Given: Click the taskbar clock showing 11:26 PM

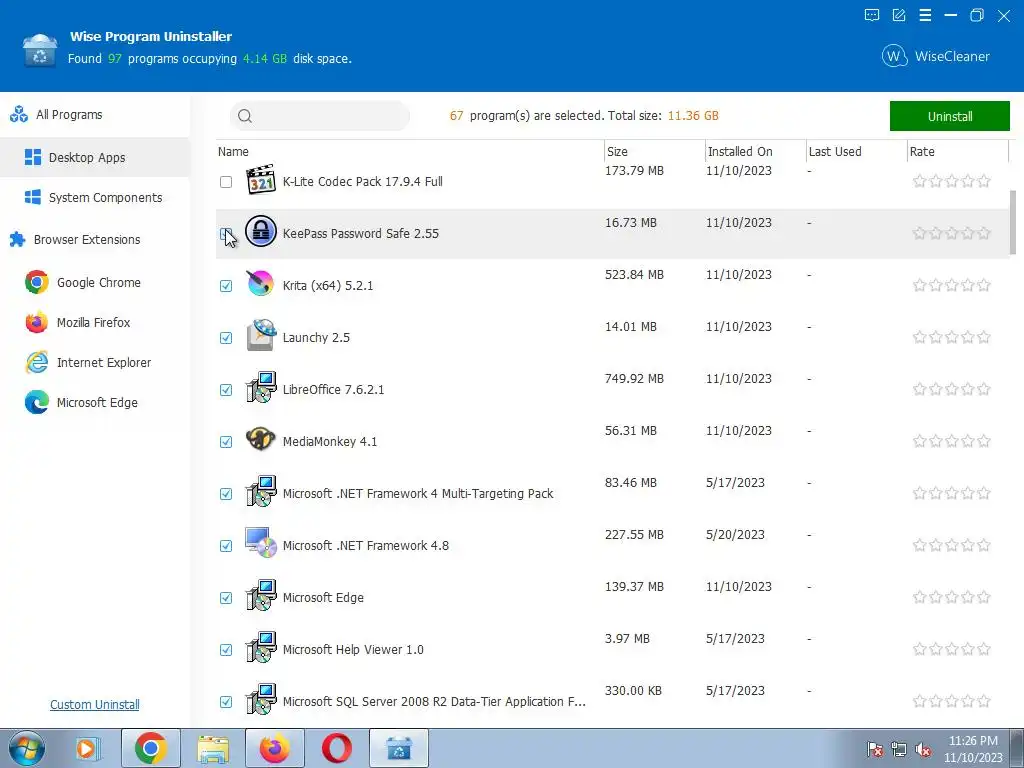Looking at the screenshot, I should point(972,748).
